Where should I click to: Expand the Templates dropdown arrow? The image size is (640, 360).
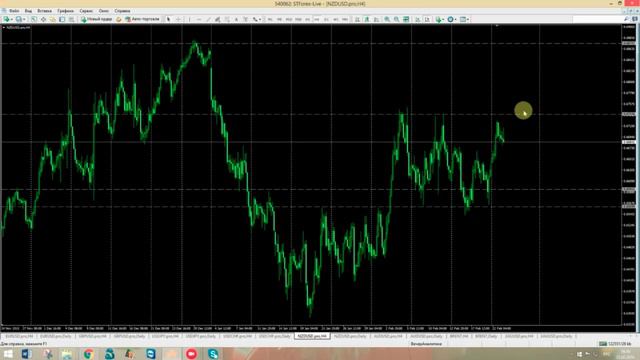468,19
